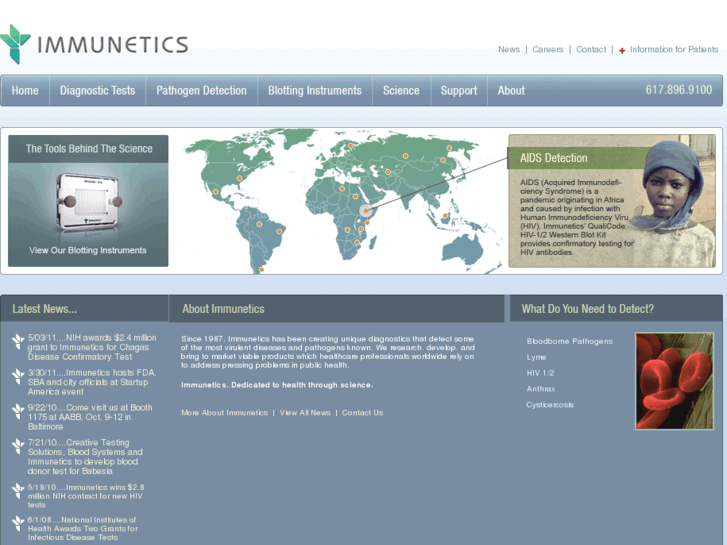
Task: Open Information for Patients link
Action: click(674, 50)
